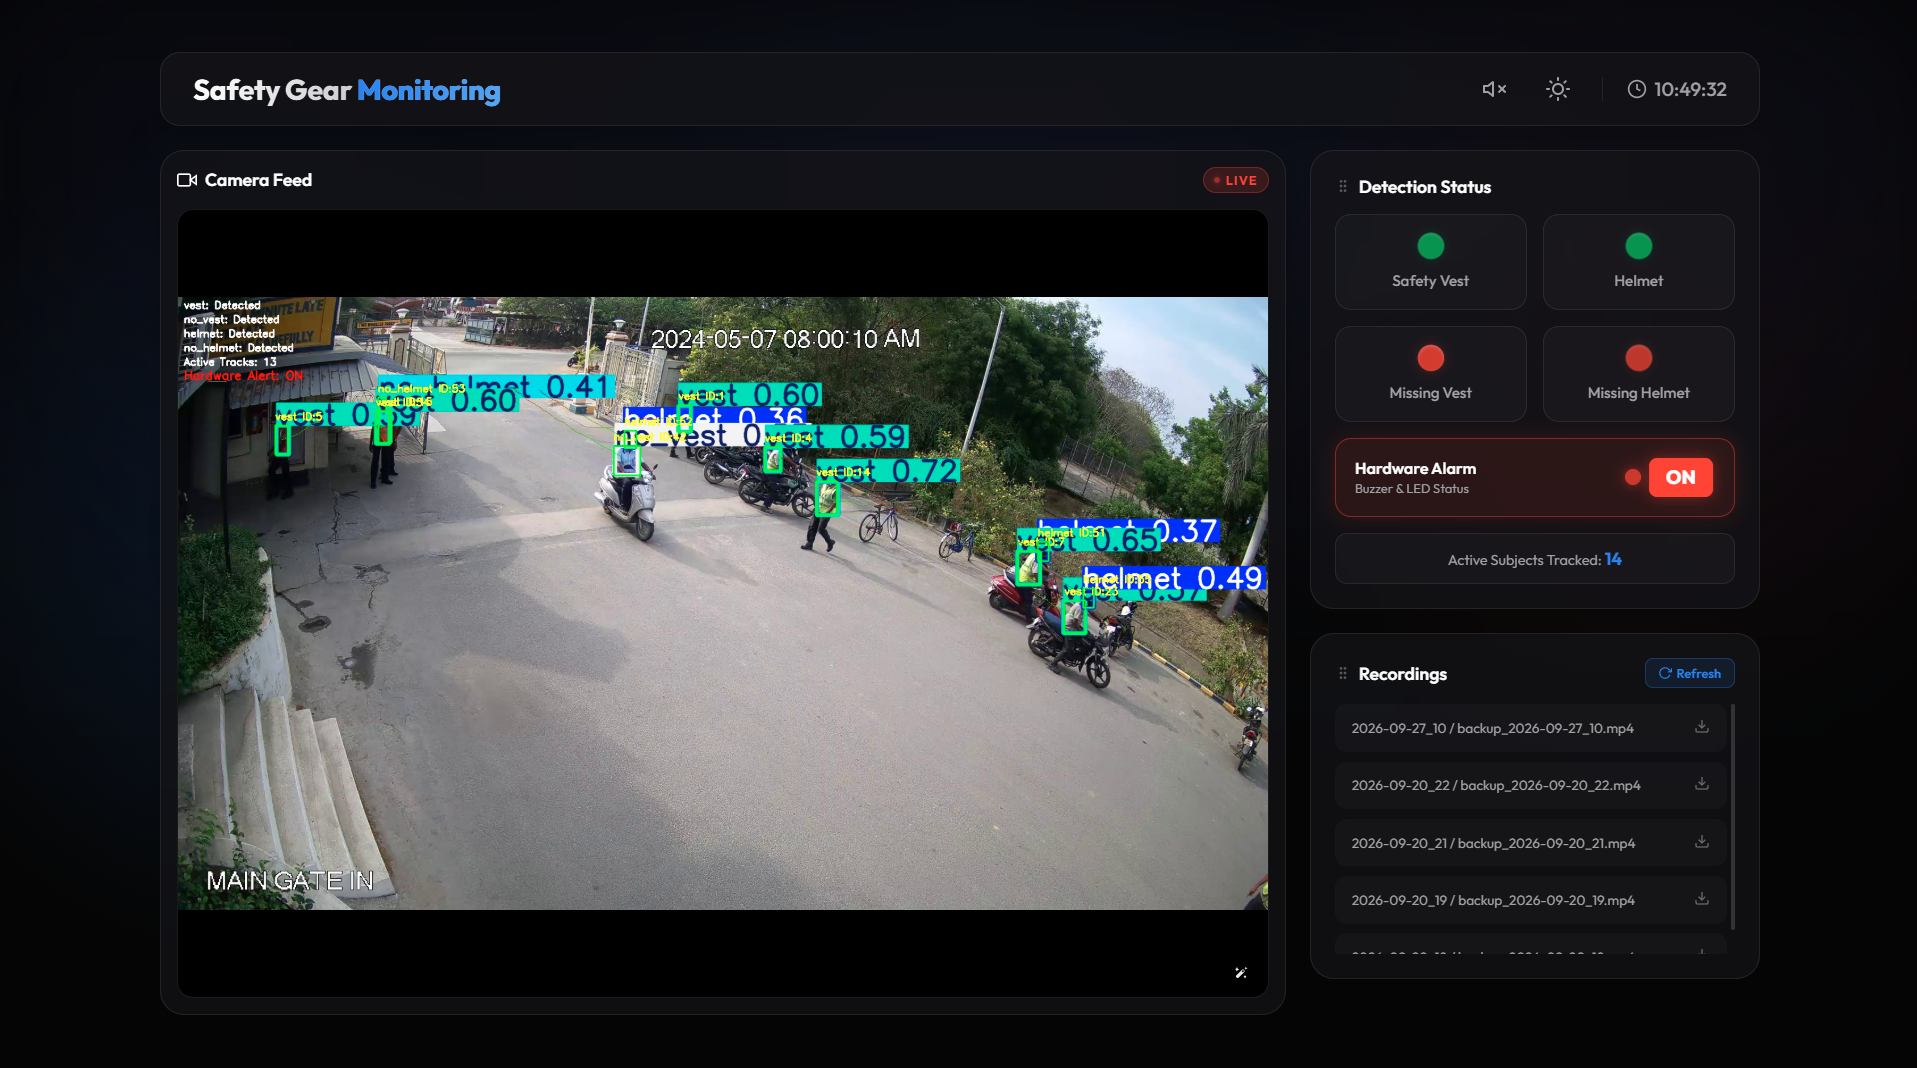This screenshot has height=1068, width=1917.
Task: Click Buzzer & LED Status subtitle
Action: click(1411, 489)
